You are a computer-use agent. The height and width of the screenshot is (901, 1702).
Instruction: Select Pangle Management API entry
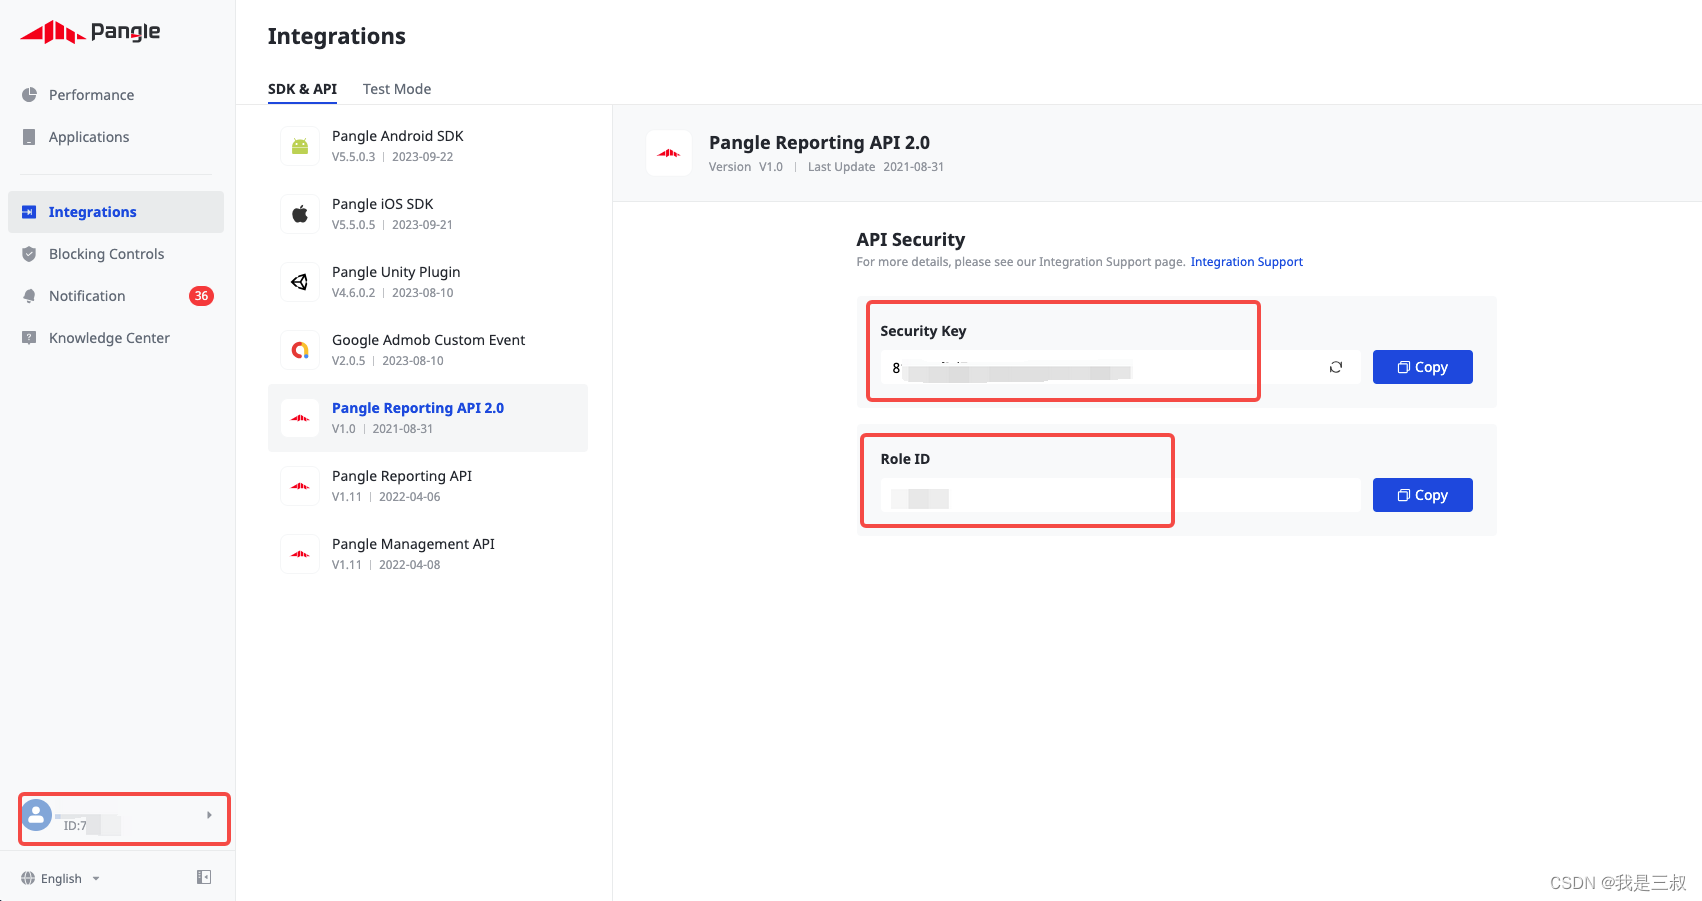428,554
